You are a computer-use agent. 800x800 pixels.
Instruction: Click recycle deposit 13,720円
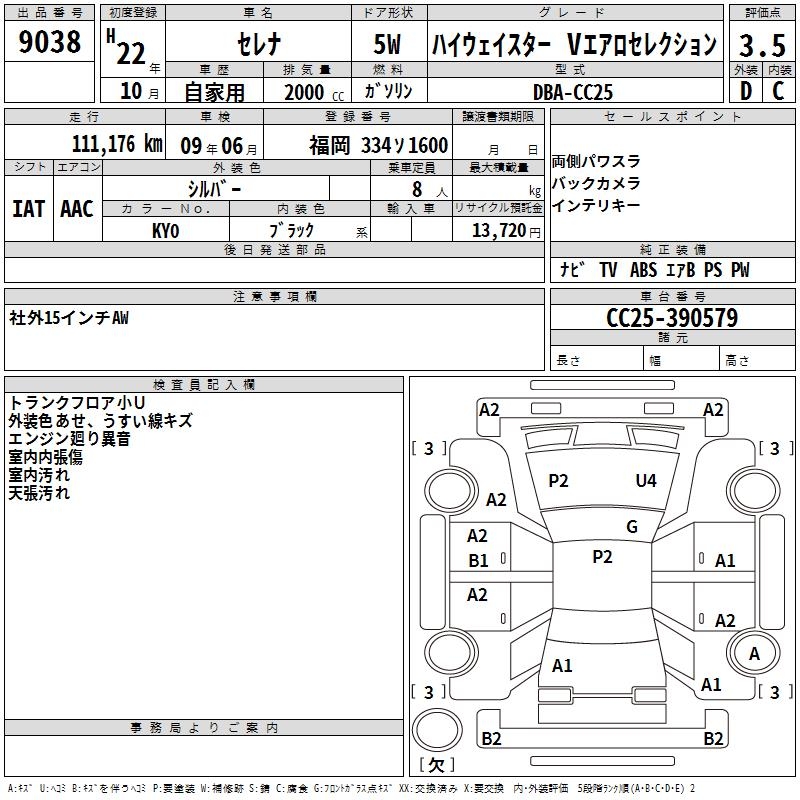(x=506, y=231)
